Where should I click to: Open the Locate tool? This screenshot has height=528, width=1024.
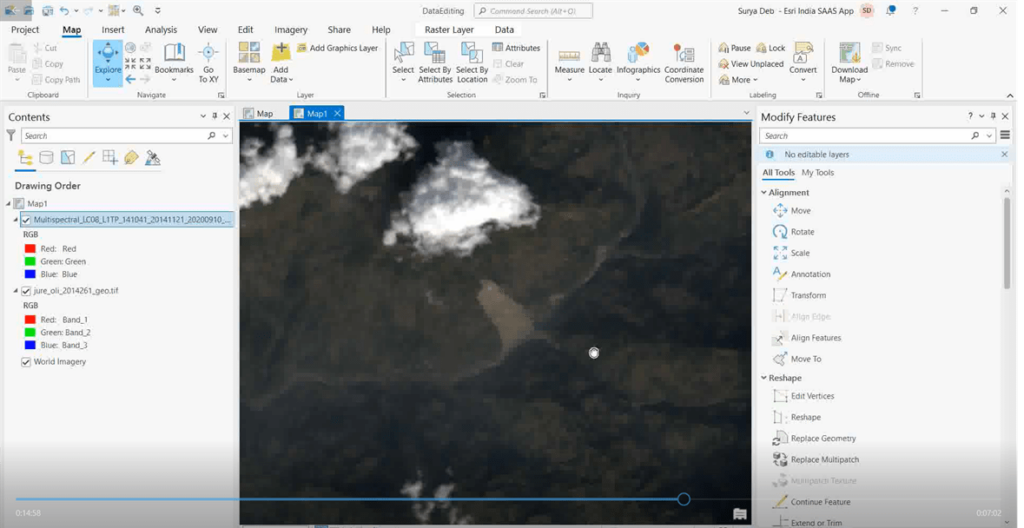tap(600, 63)
